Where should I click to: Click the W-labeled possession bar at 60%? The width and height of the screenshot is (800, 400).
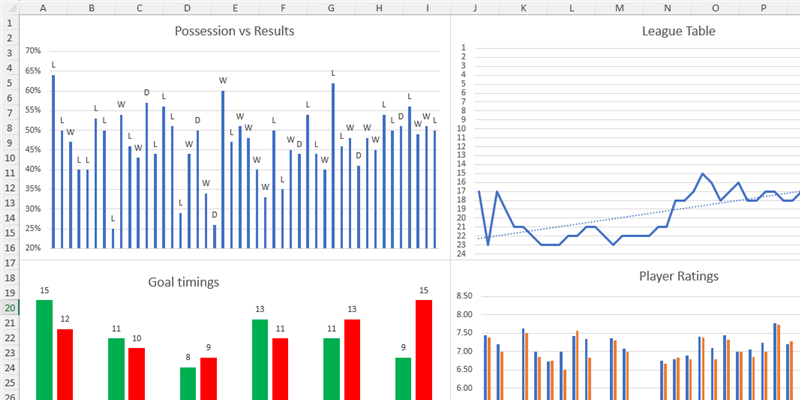coord(223,169)
